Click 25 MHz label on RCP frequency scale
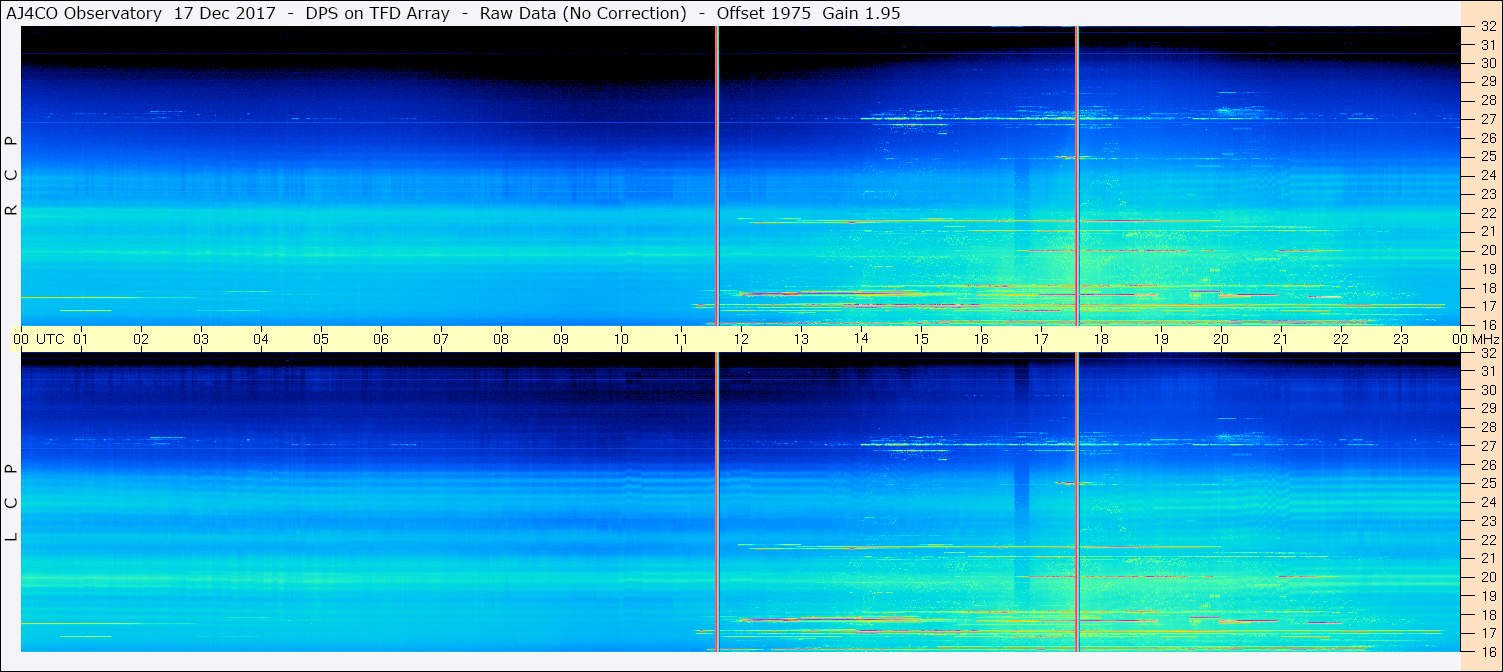This screenshot has height=672, width=1503. [x=1488, y=156]
